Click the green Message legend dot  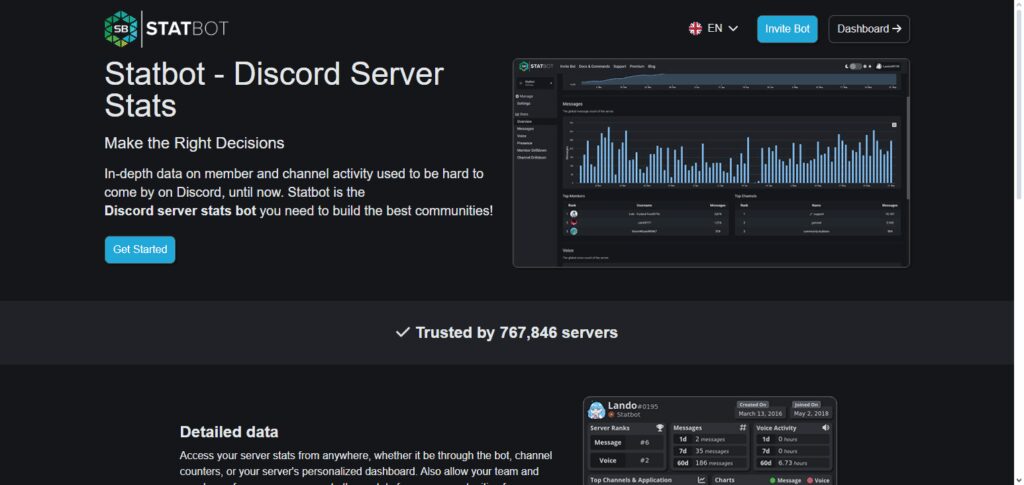(773, 480)
